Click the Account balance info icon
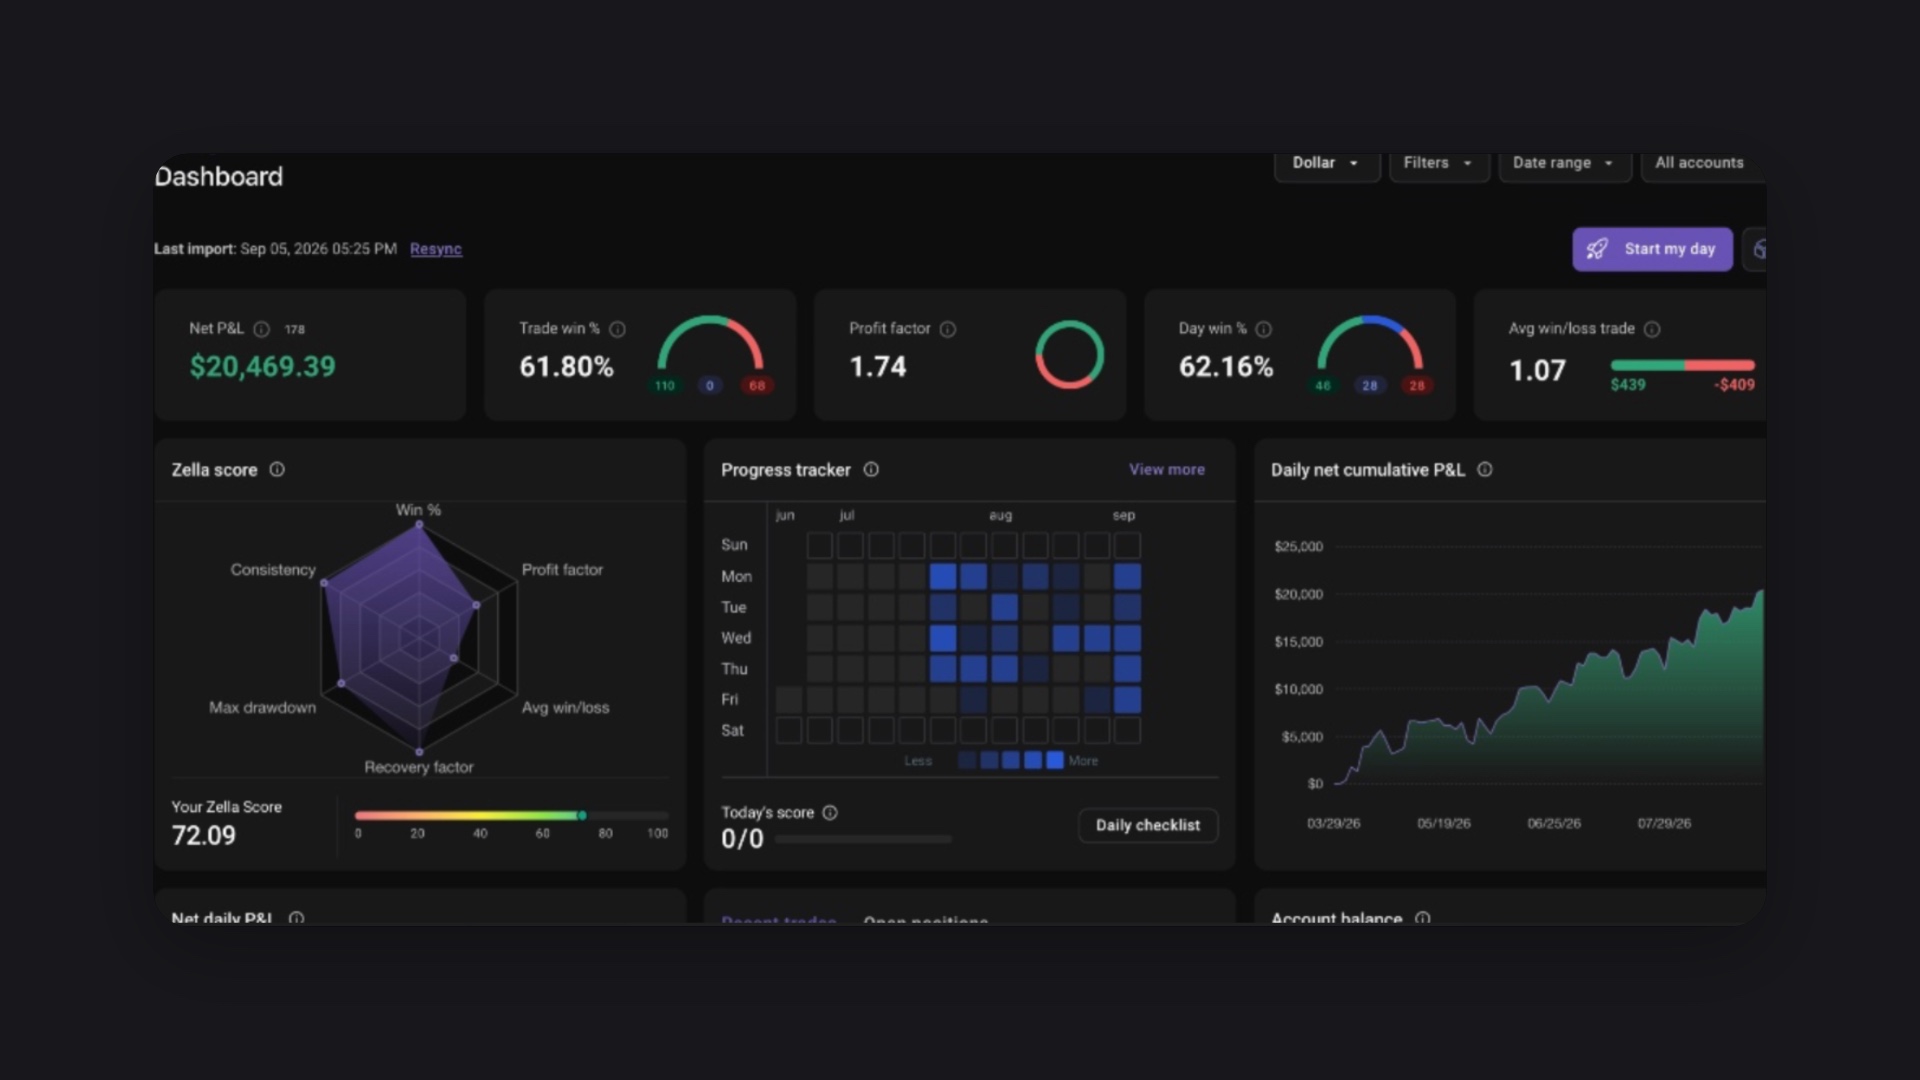Screen dimensions: 1920x1080 (1422, 917)
